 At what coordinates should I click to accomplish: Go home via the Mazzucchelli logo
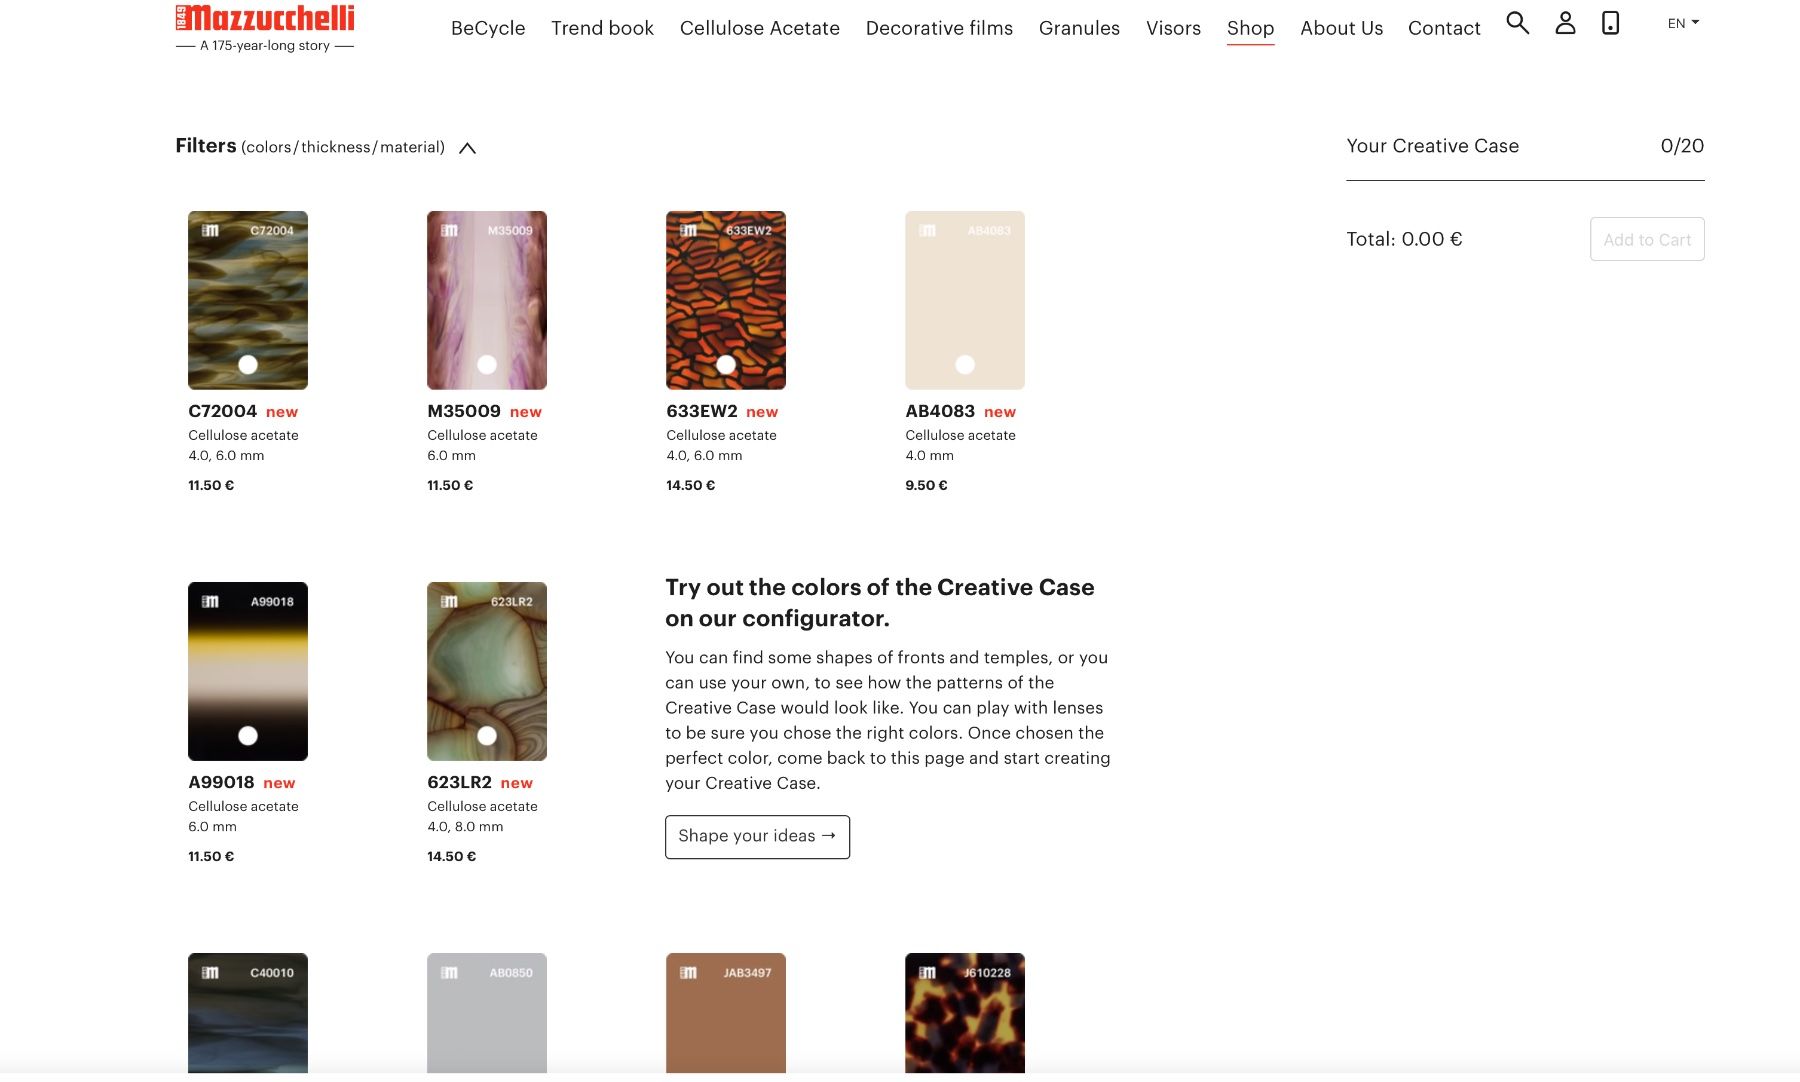[265, 28]
